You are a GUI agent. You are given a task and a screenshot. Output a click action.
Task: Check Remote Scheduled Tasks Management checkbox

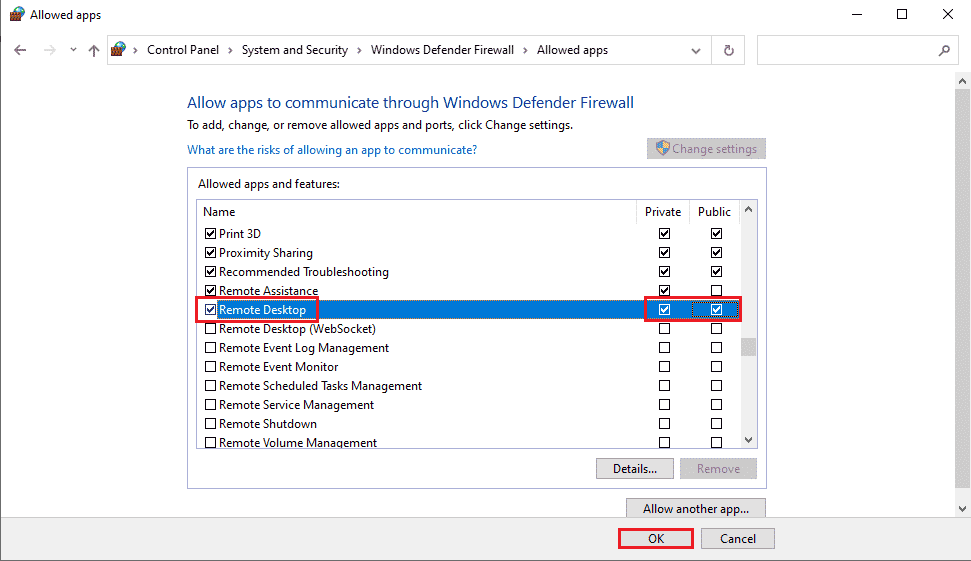[211, 386]
